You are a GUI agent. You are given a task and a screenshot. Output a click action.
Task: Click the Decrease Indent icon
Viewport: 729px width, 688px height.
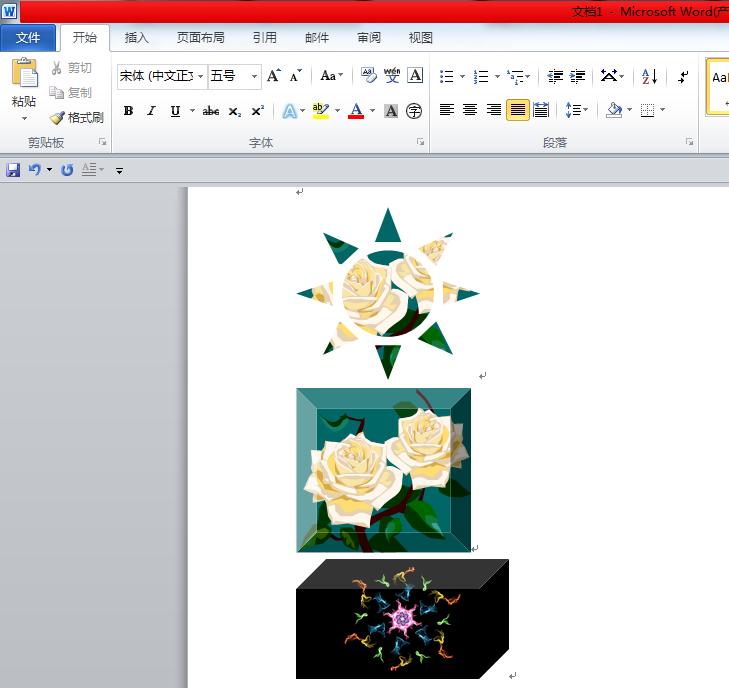(555, 76)
